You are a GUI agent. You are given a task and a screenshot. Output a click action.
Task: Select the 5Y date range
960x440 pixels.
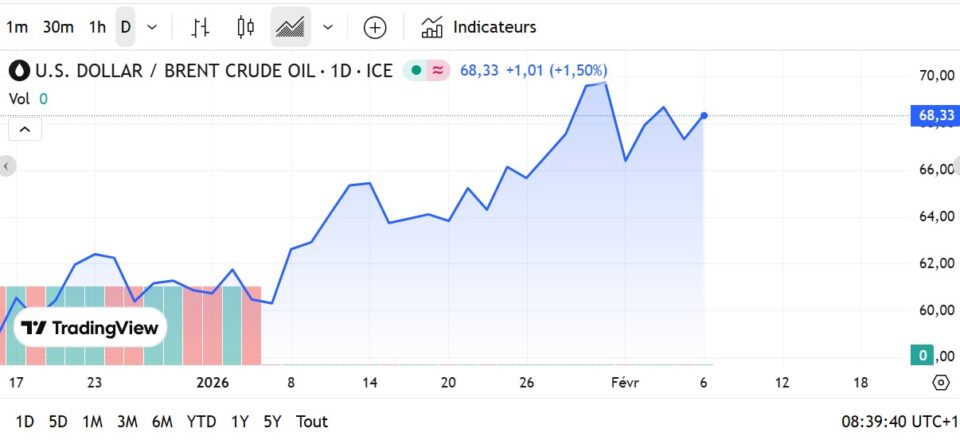[x=272, y=421]
